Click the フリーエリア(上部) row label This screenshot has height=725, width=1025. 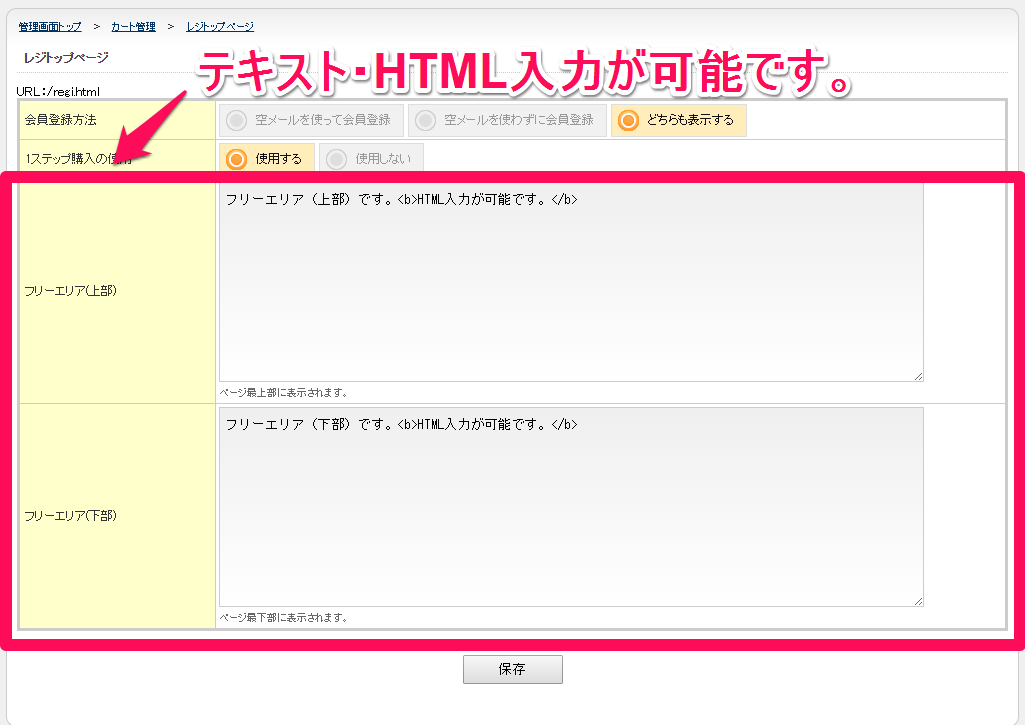[x=68, y=291]
